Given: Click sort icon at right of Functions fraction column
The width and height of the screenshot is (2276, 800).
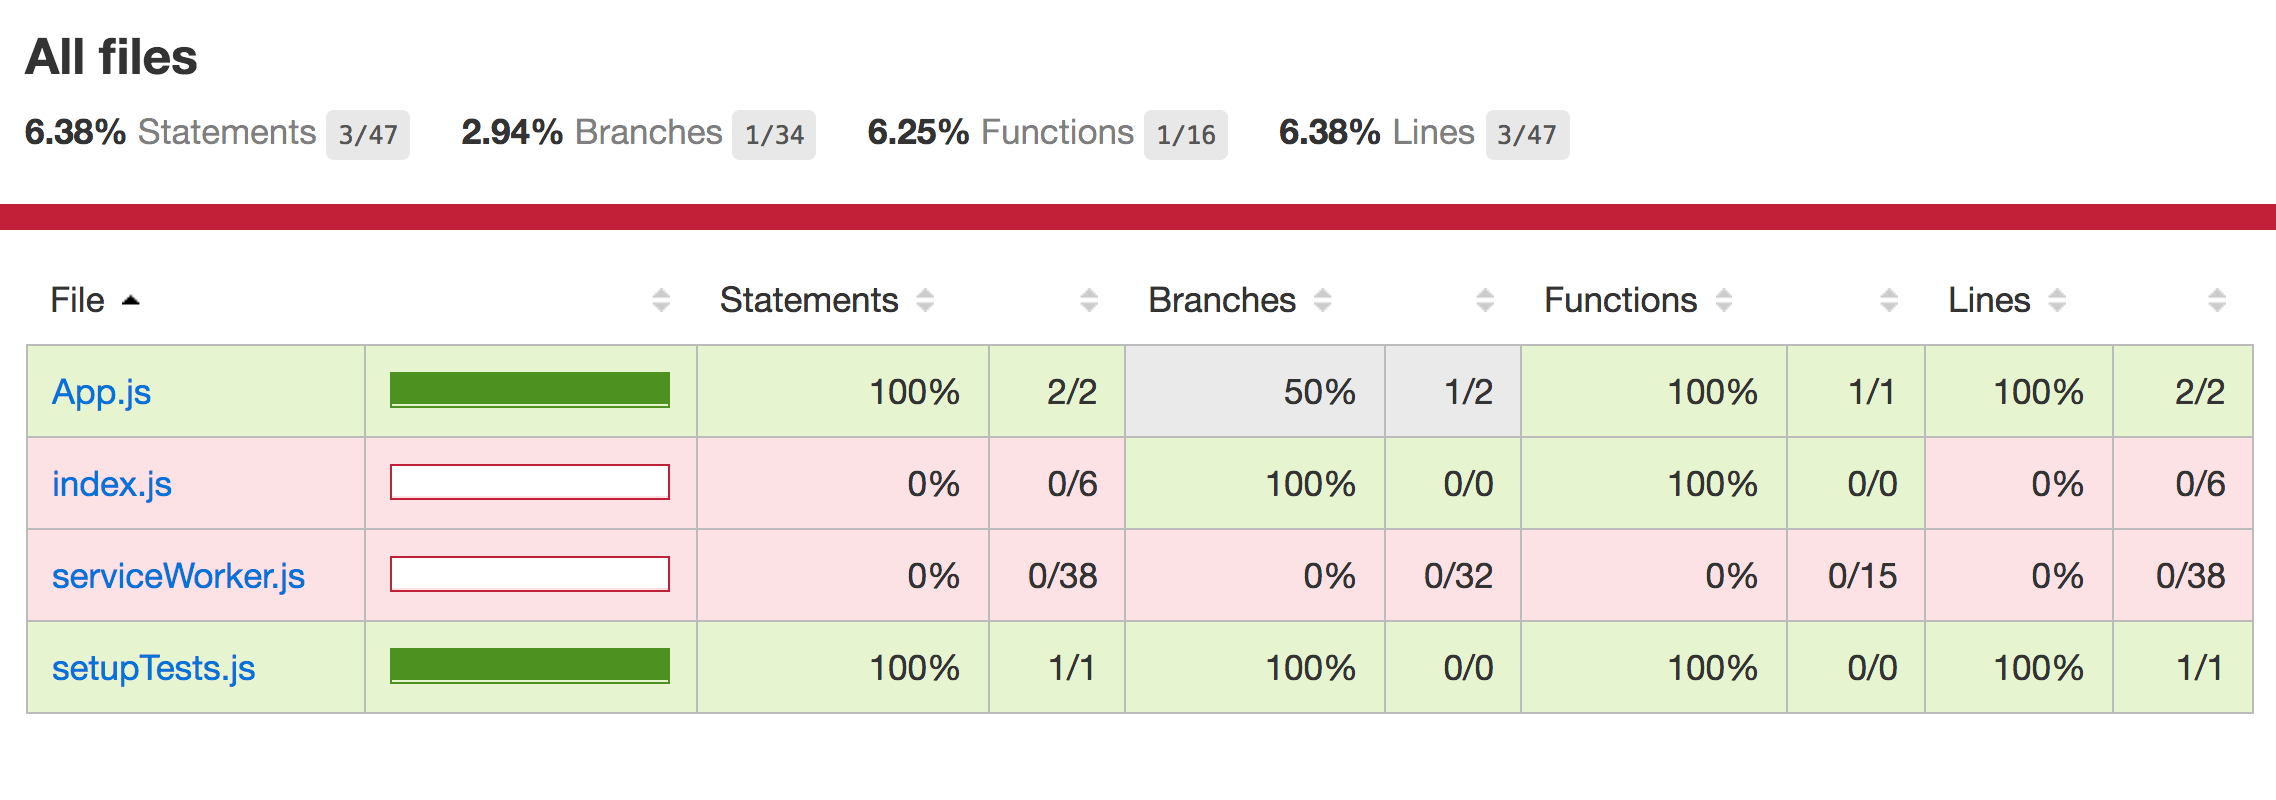Looking at the screenshot, I should click(1889, 300).
